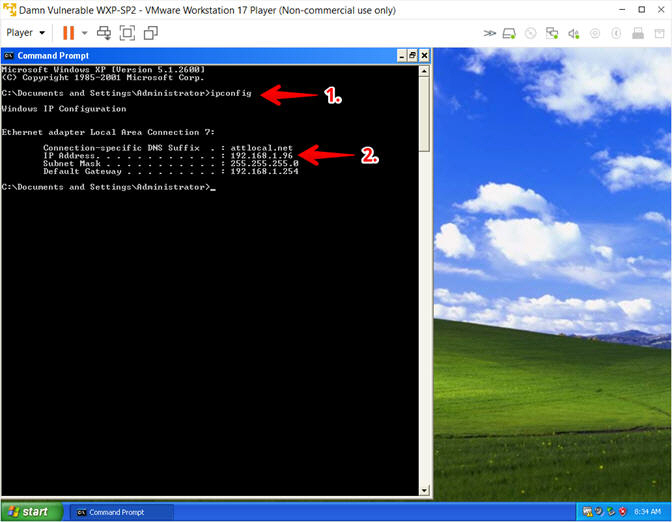The image size is (672, 522).
Task: Expand the power options dropdown arrow
Action: (84, 33)
